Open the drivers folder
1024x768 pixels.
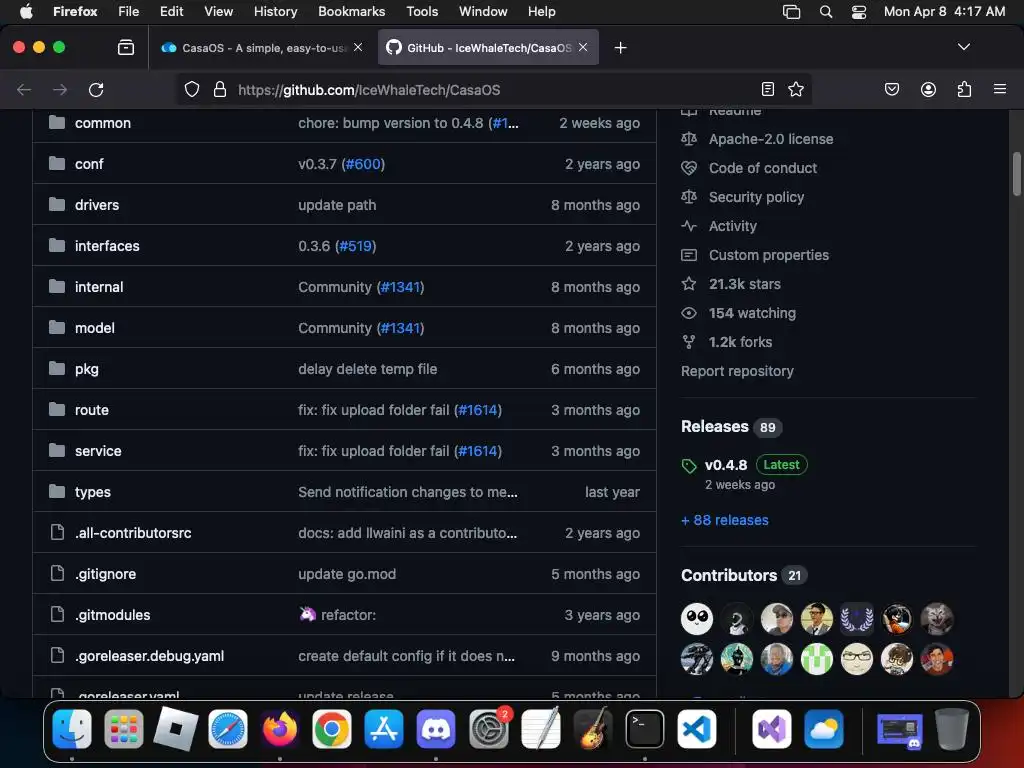pyautogui.click(x=97, y=205)
